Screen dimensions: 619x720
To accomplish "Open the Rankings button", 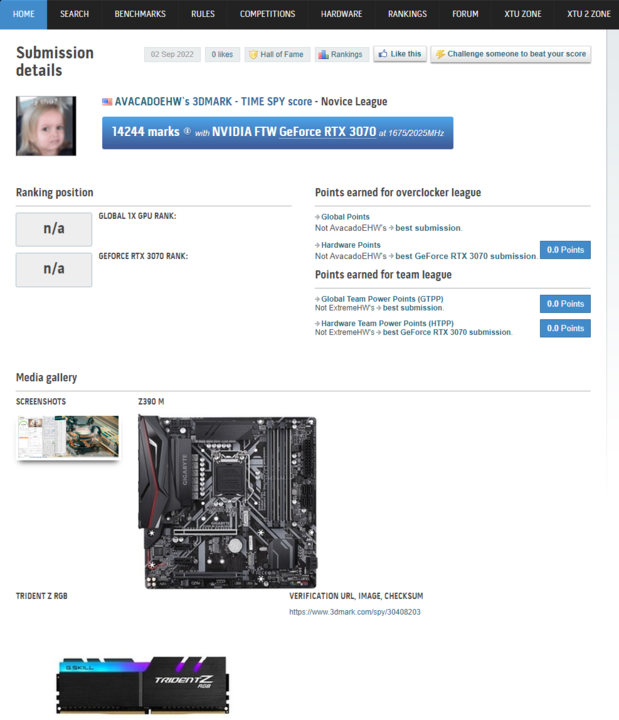I will (x=341, y=54).
